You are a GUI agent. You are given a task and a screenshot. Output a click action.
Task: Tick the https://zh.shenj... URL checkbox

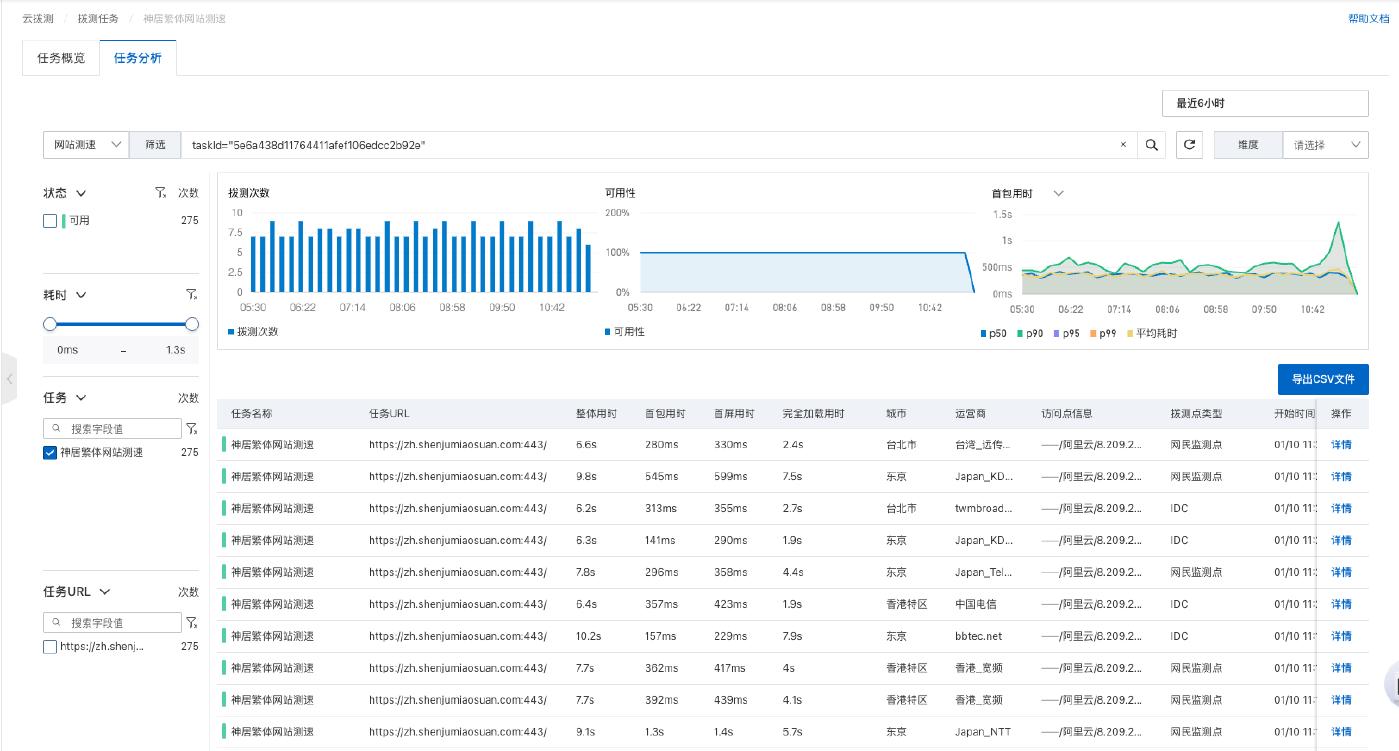[50, 647]
